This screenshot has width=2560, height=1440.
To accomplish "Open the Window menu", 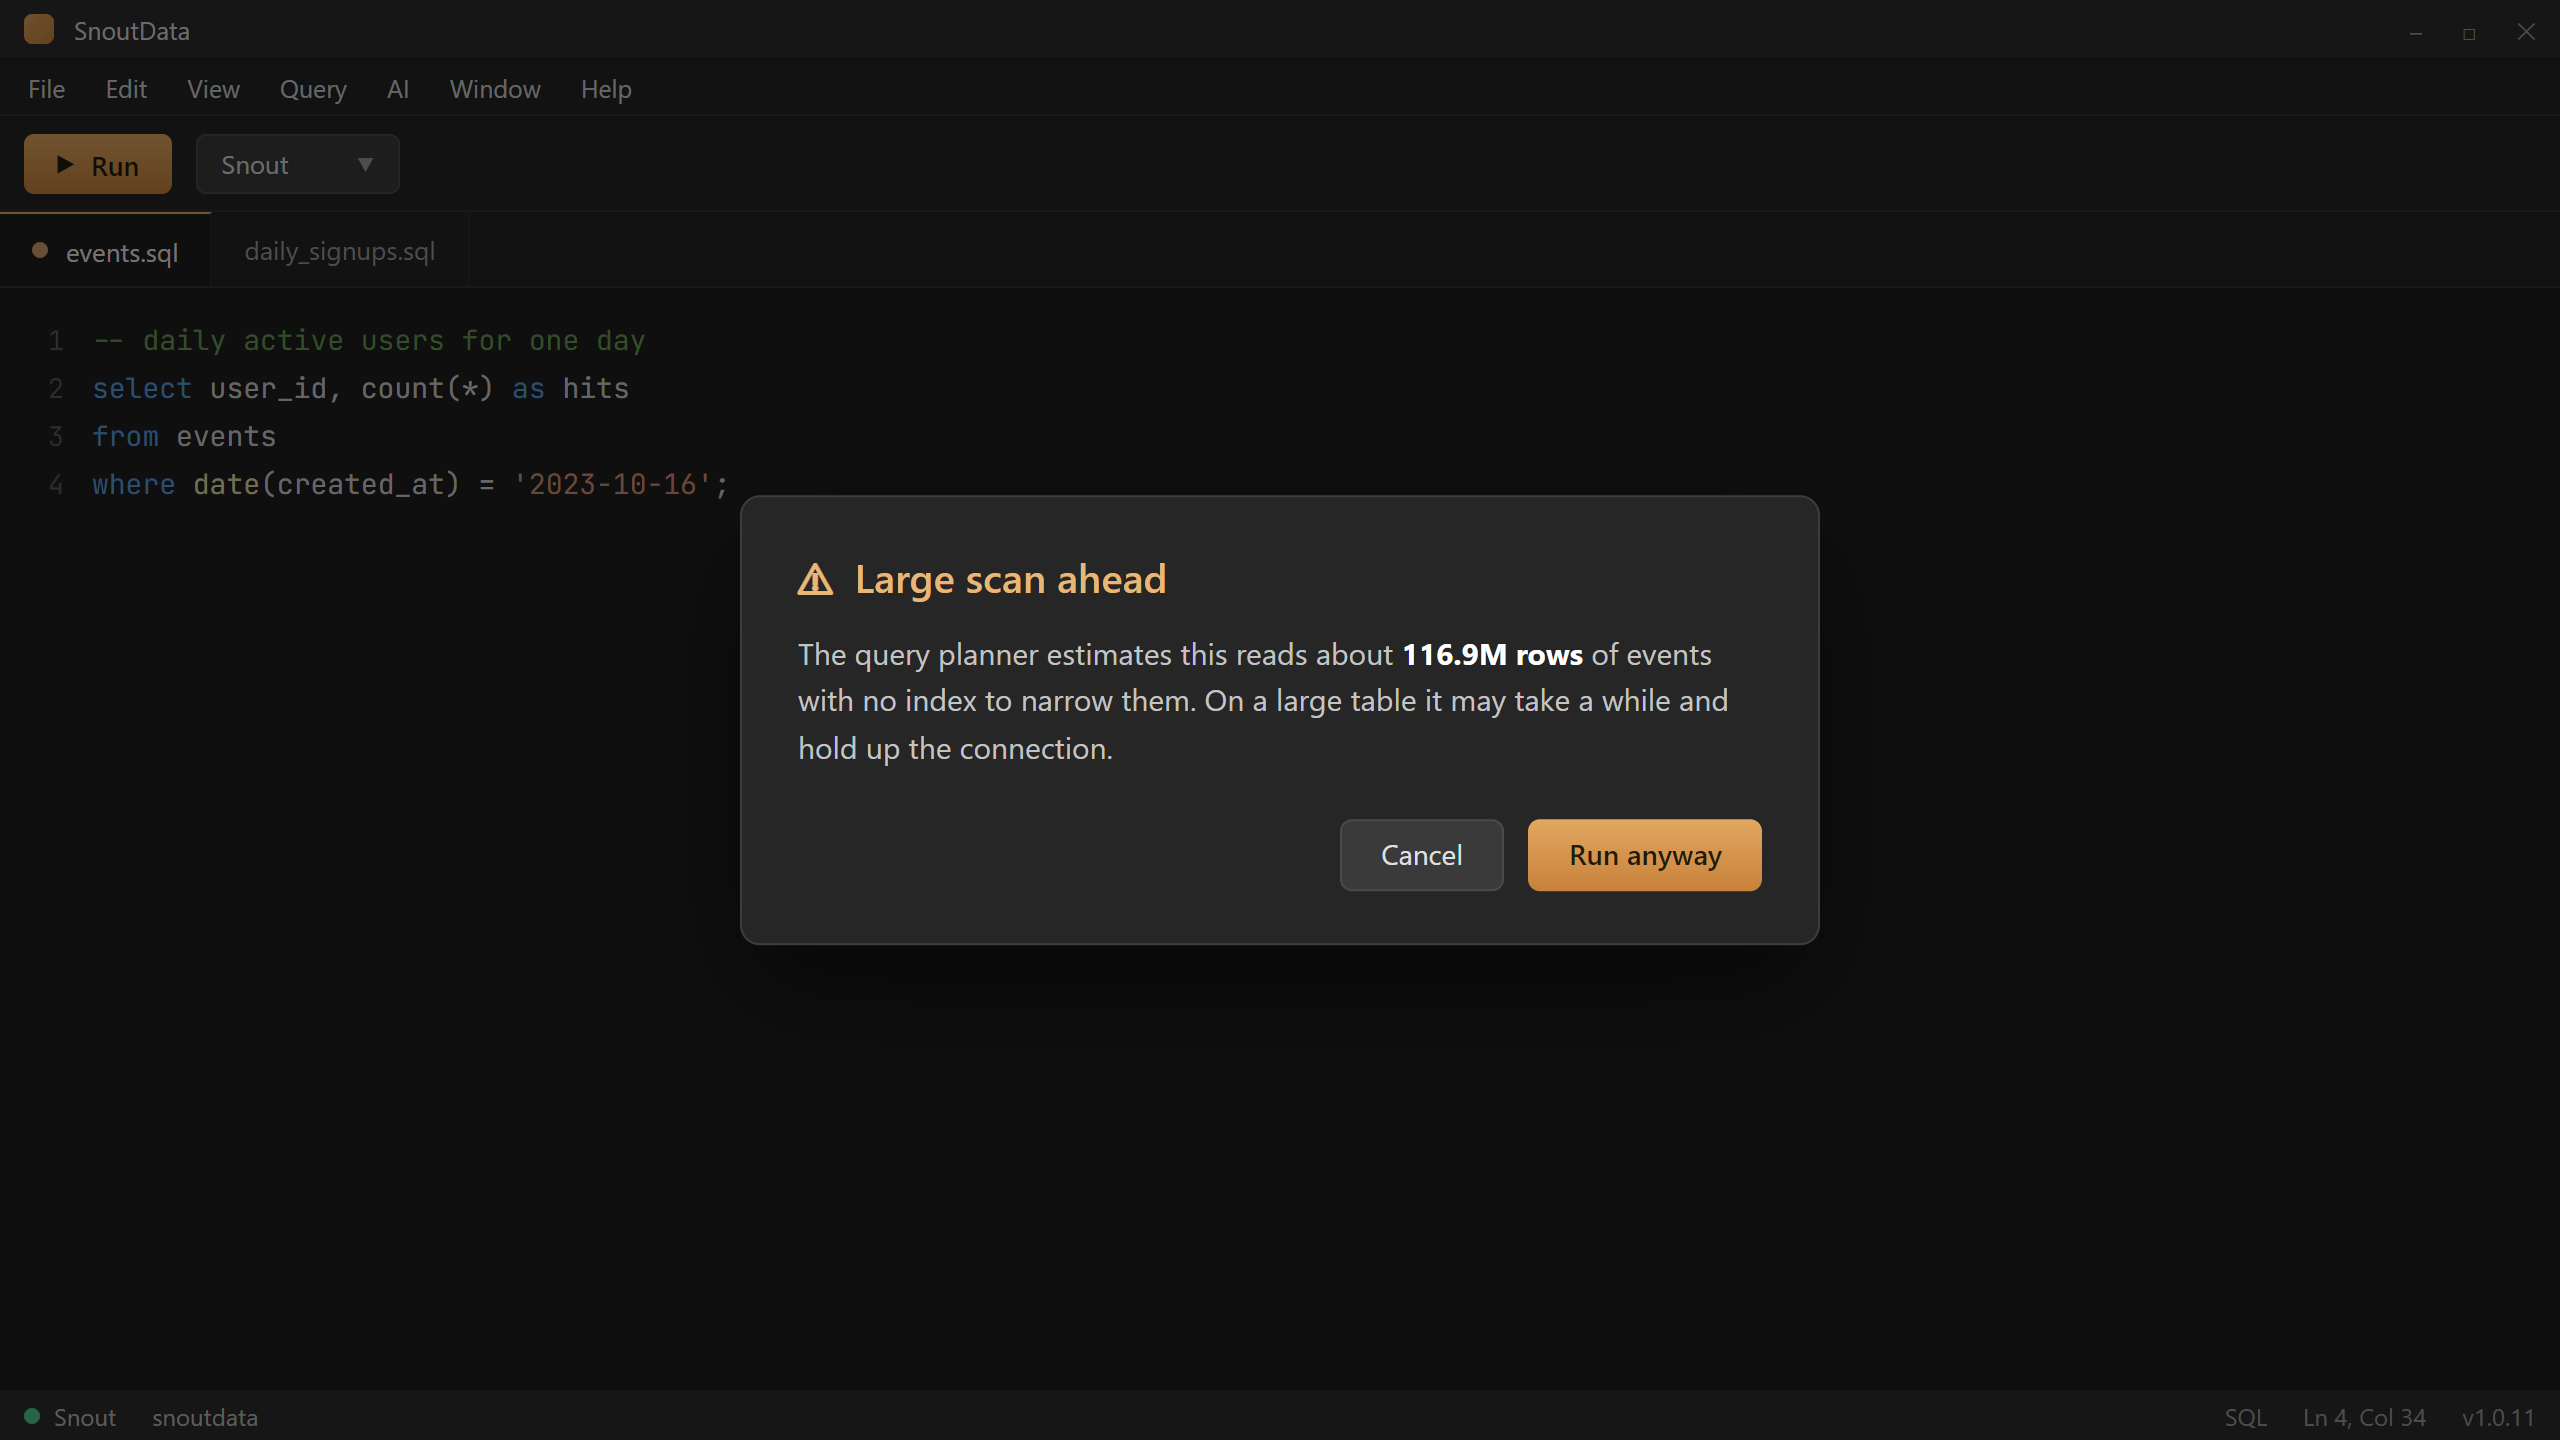I will 495,89.
